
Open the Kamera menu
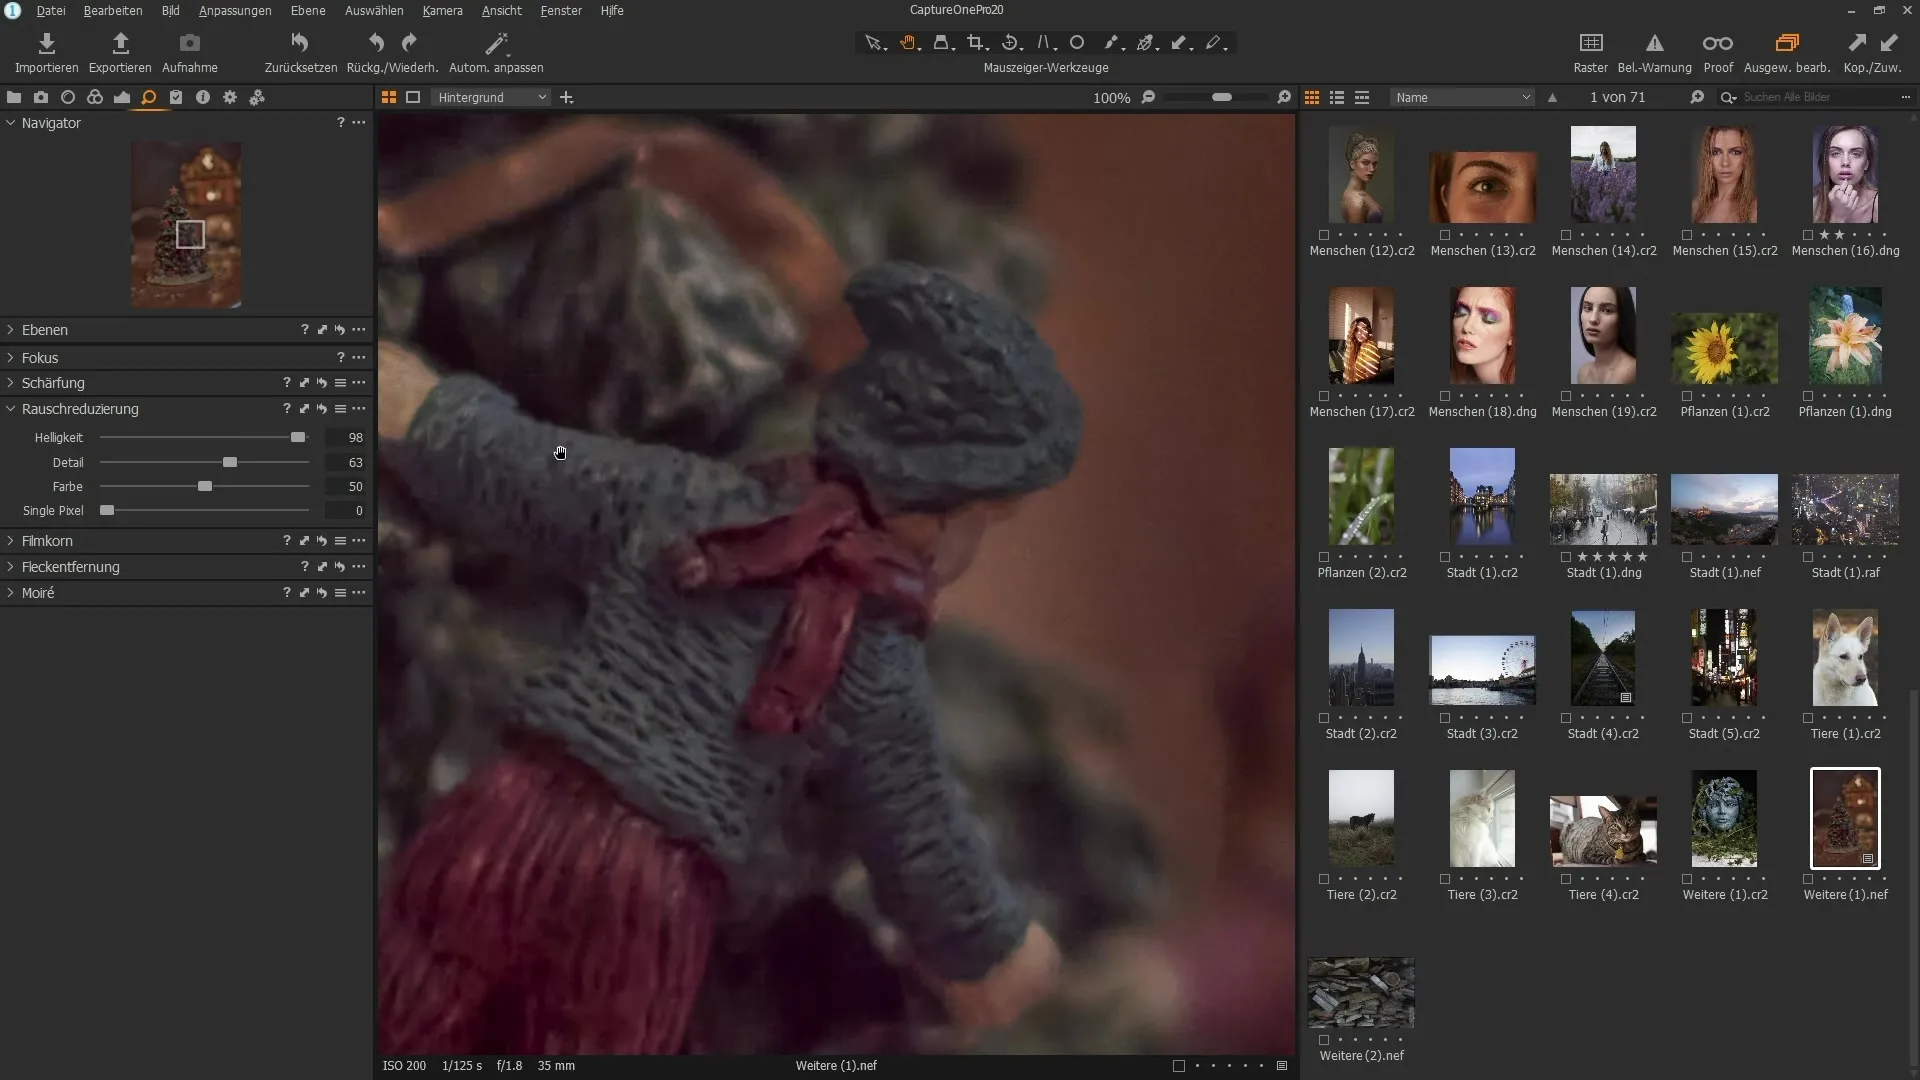click(x=442, y=10)
